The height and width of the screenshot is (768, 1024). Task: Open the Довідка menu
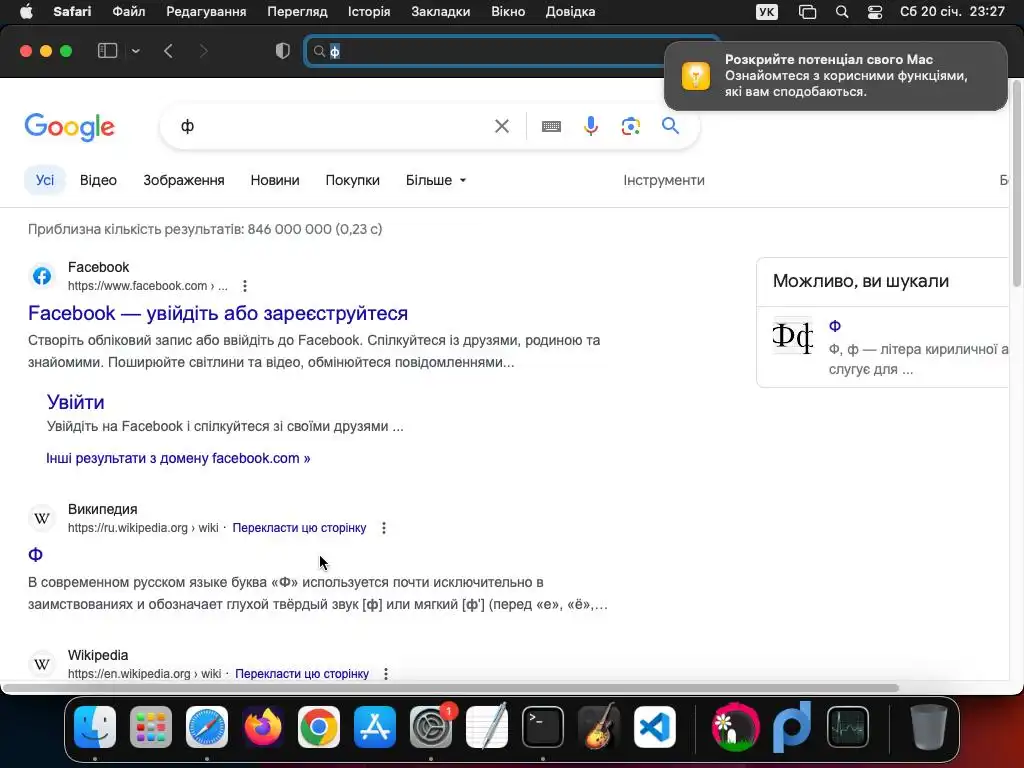(x=570, y=12)
